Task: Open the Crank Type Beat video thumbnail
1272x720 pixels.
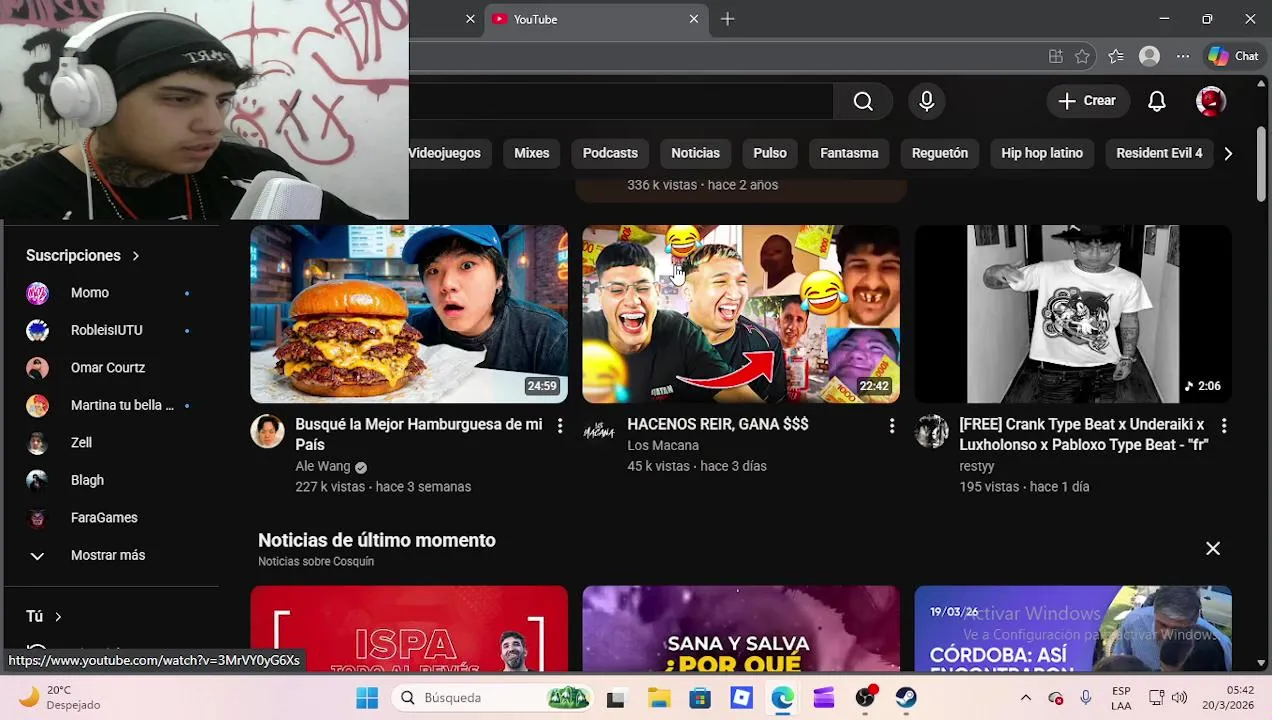Action: pyautogui.click(x=1073, y=314)
